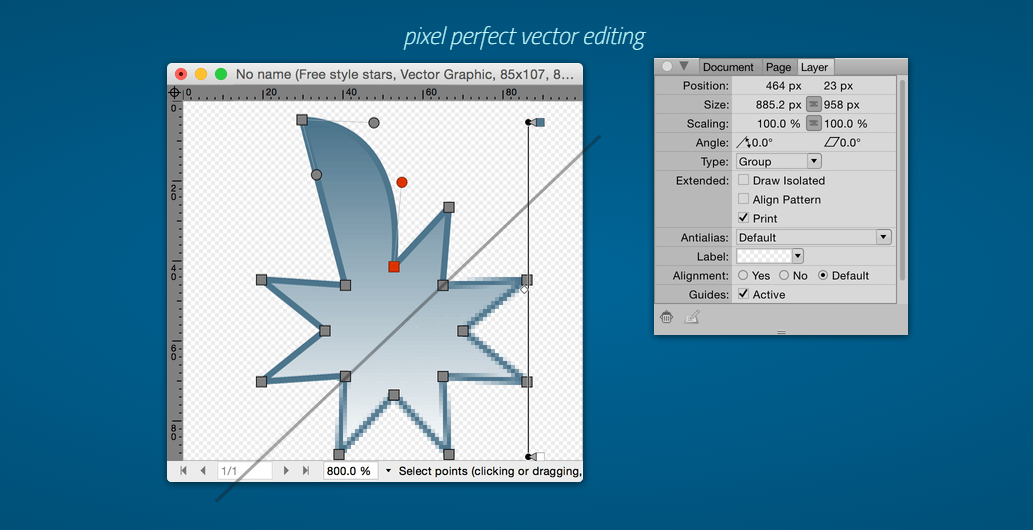Switch to the Document tab
The width and height of the screenshot is (1033, 530).
tap(728, 67)
